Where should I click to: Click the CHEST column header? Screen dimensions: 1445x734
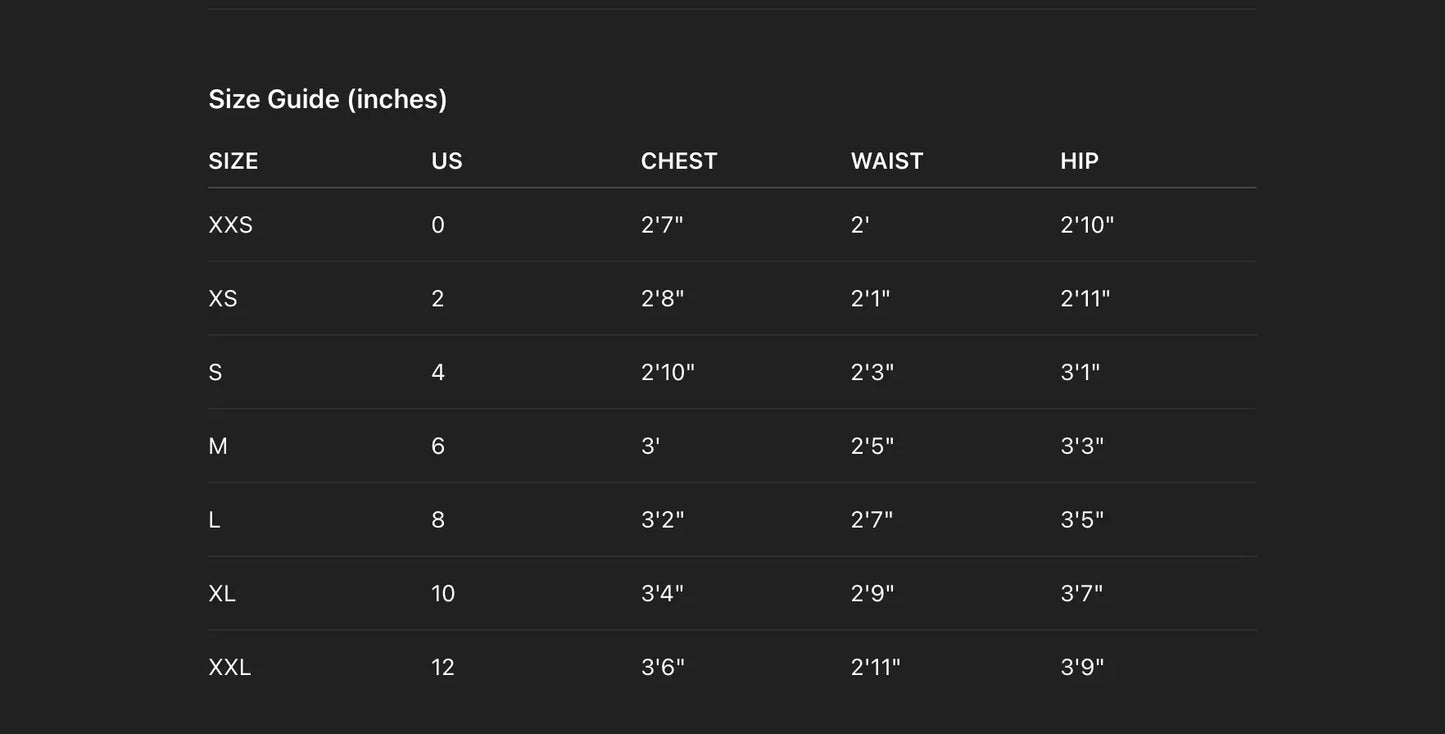[679, 161]
